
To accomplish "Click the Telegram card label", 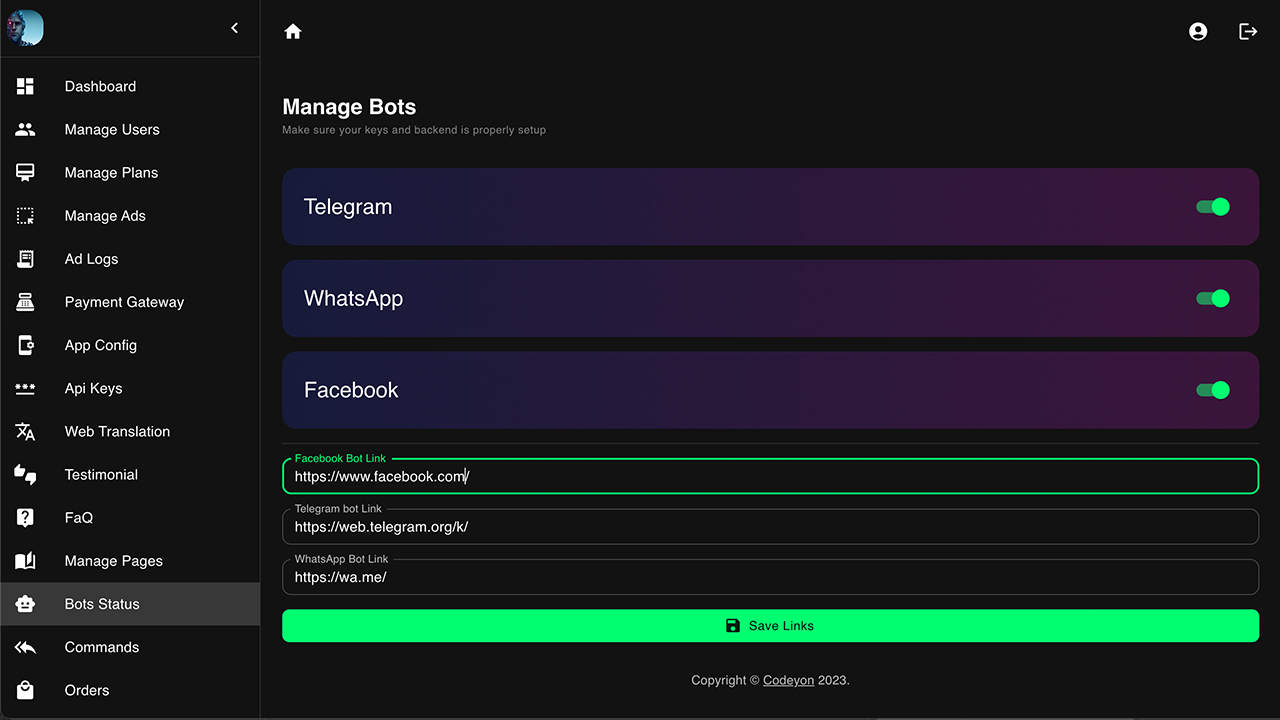I will [x=348, y=207].
